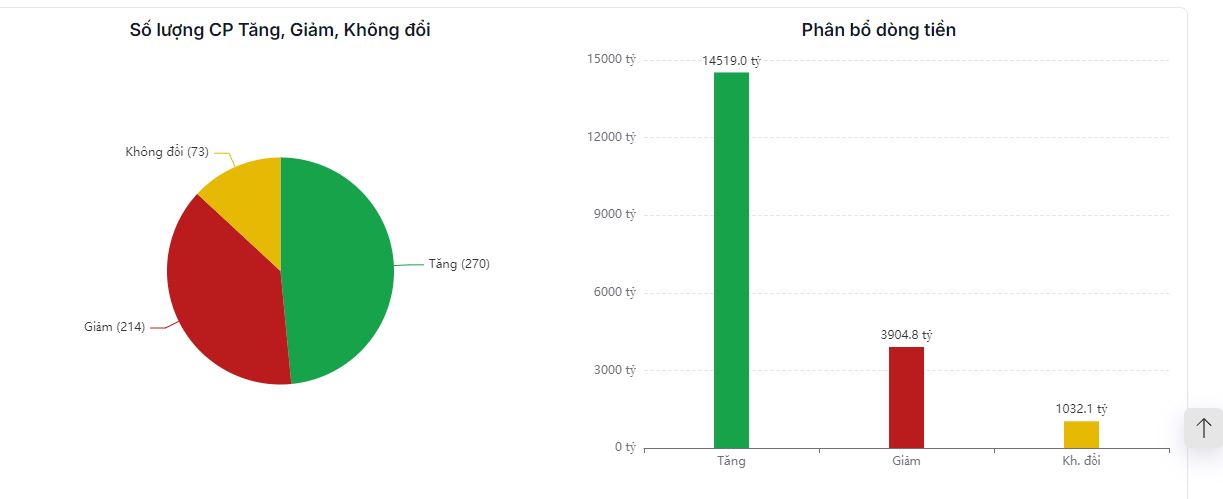
Task: Click the '14519.0 tỷ' bar value label
Action: click(731, 61)
